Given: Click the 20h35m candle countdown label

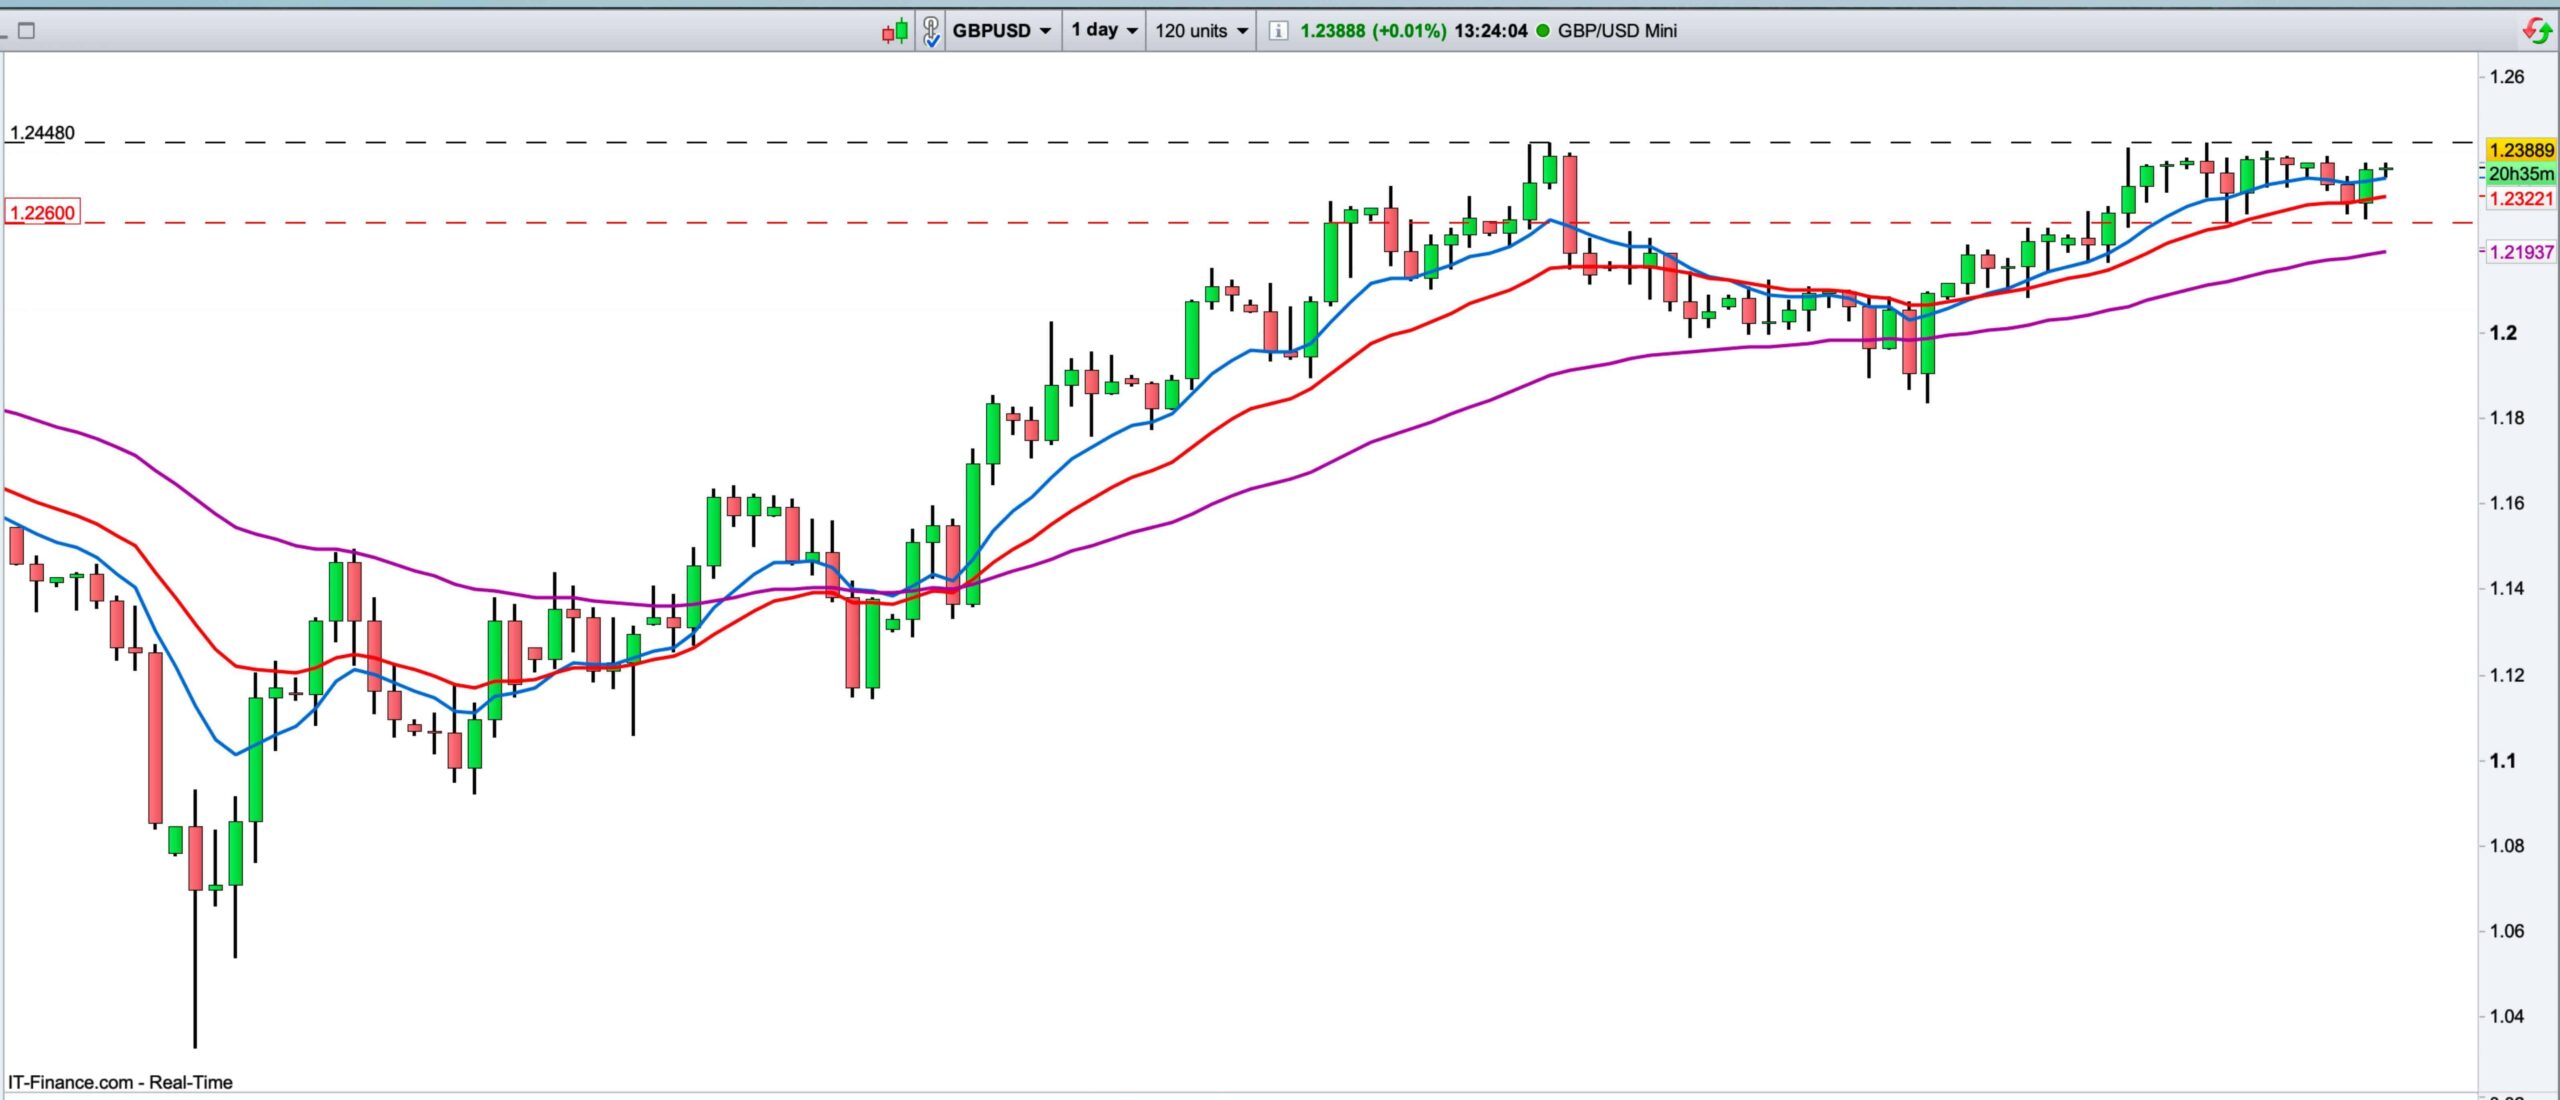Looking at the screenshot, I should pos(2520,174).
